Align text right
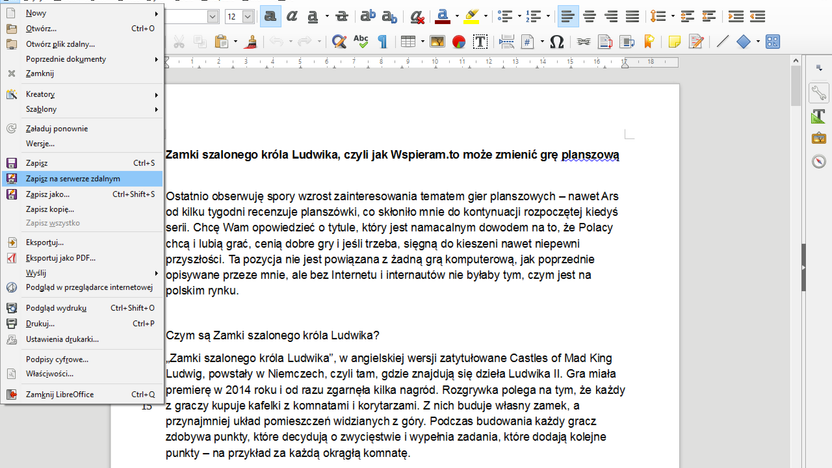Image resolution: width=832 pixels, height=468 pixels. (x=611, y=16)
